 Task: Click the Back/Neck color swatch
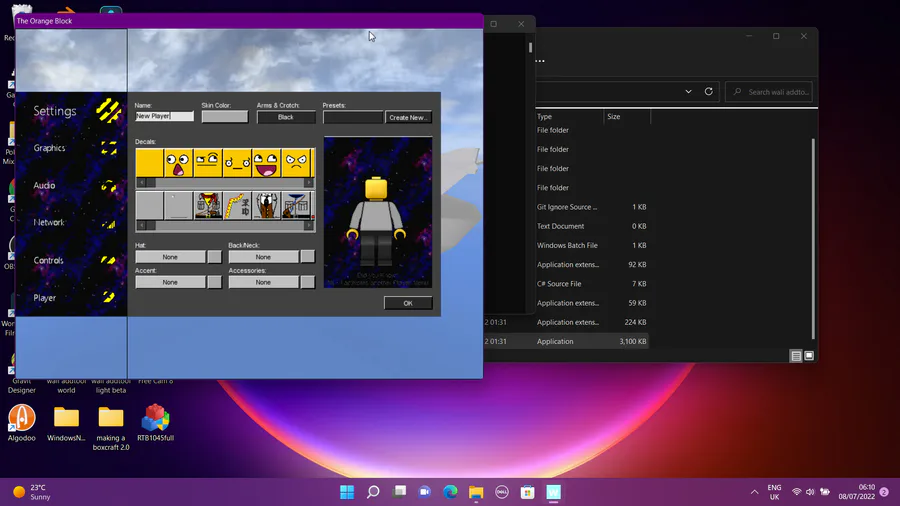[x=308, y=257]
